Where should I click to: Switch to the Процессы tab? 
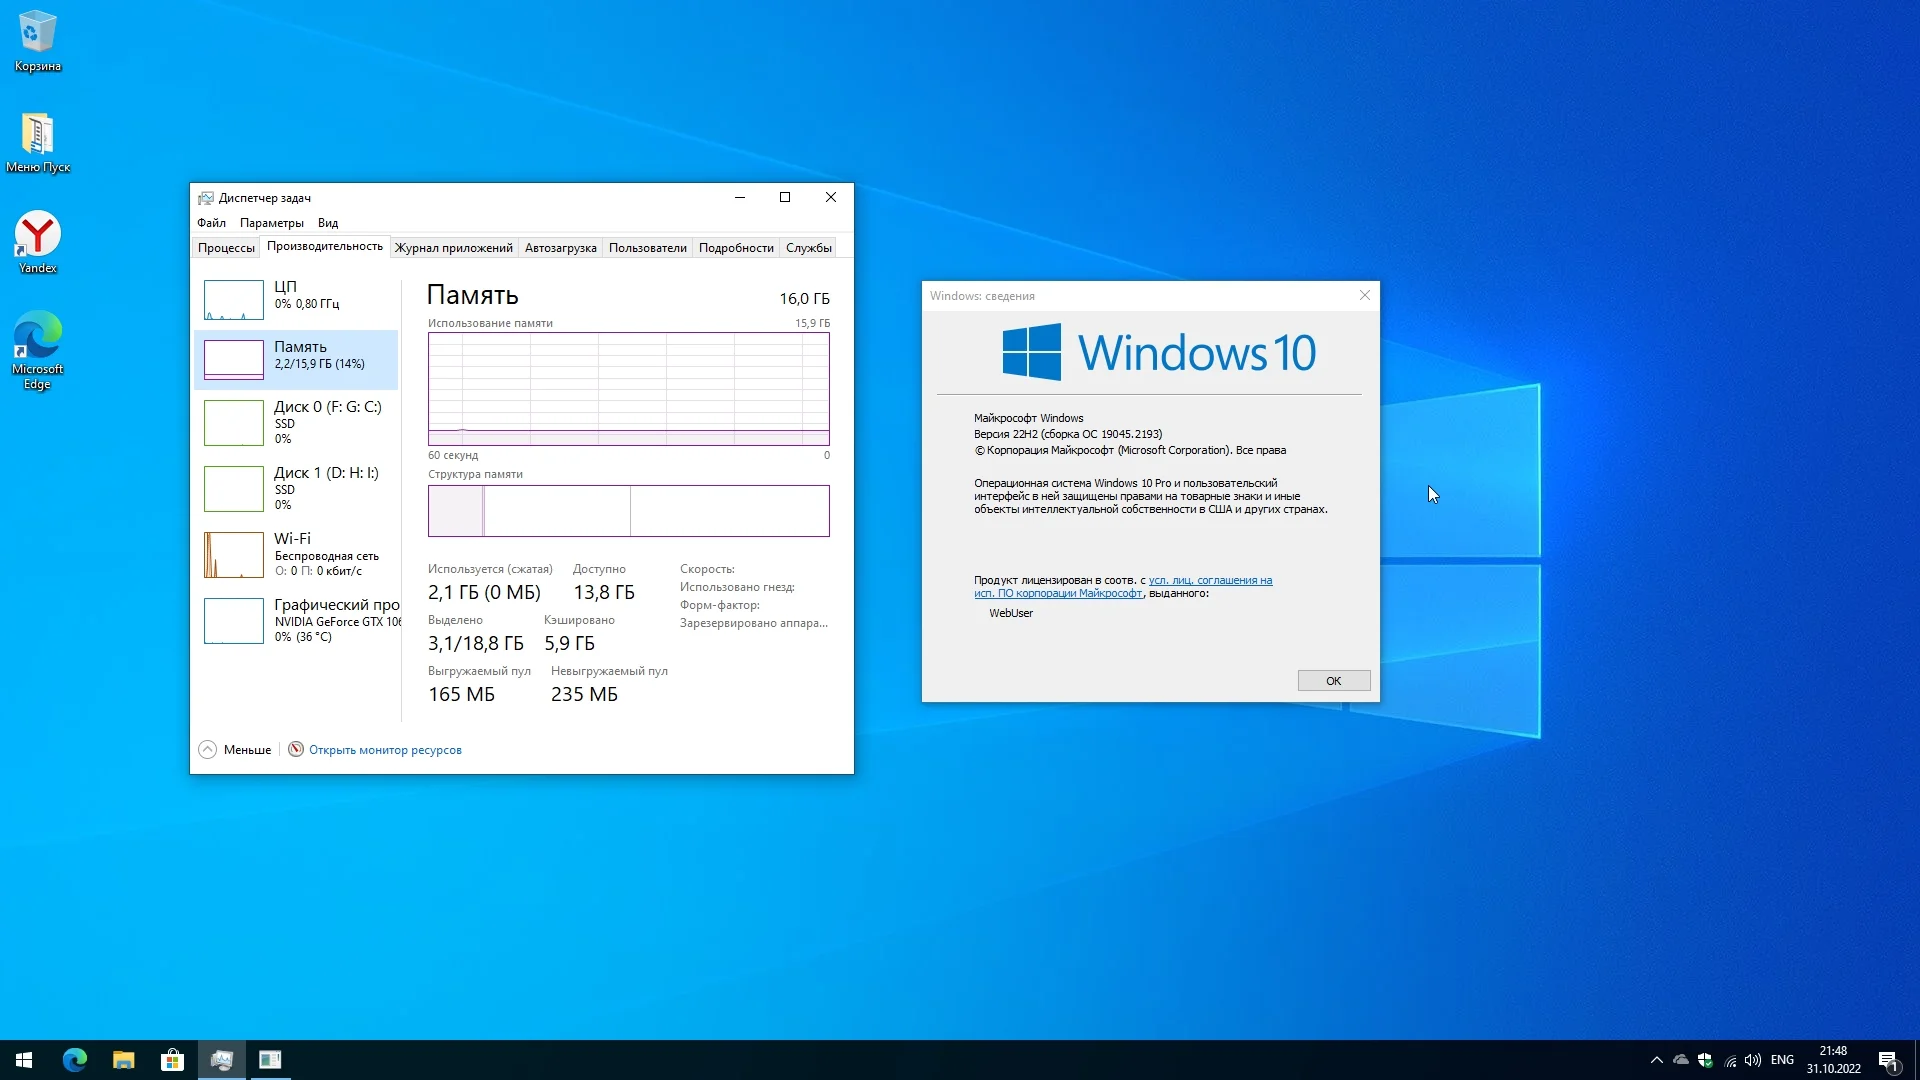click(x=226, y=248)
